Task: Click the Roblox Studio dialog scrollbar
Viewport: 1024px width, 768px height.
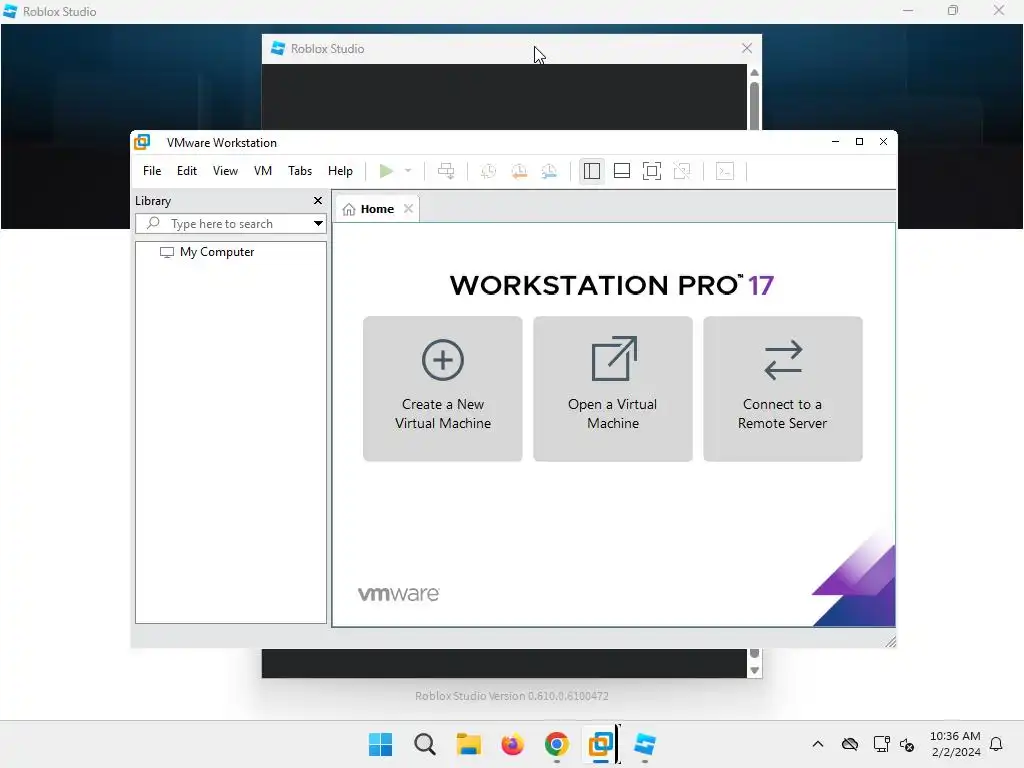Action: [754, 104]
